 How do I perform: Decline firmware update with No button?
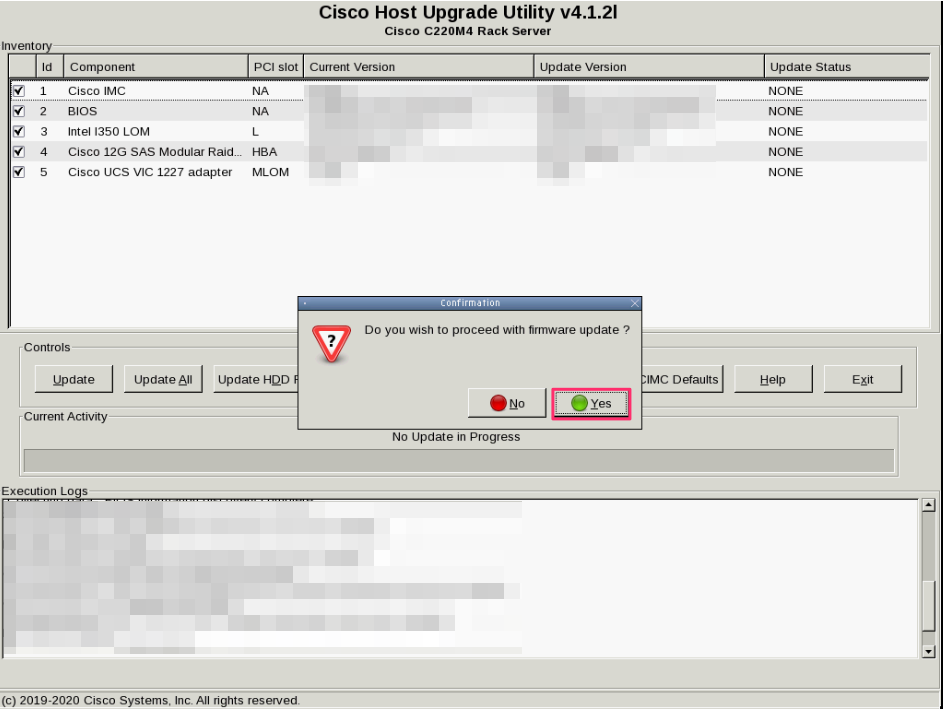point(507,404)
